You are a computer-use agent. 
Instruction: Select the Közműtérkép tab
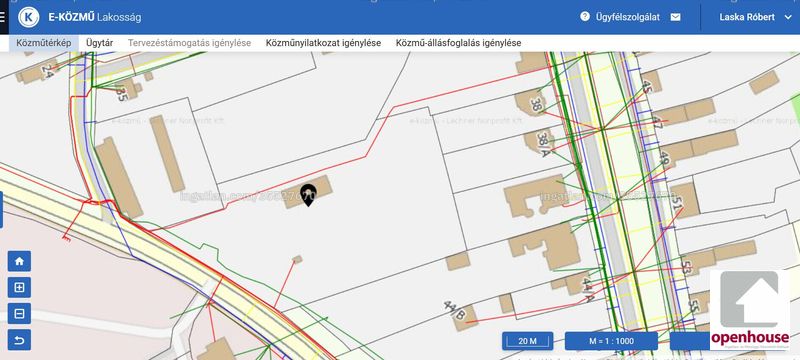(43, 43)
